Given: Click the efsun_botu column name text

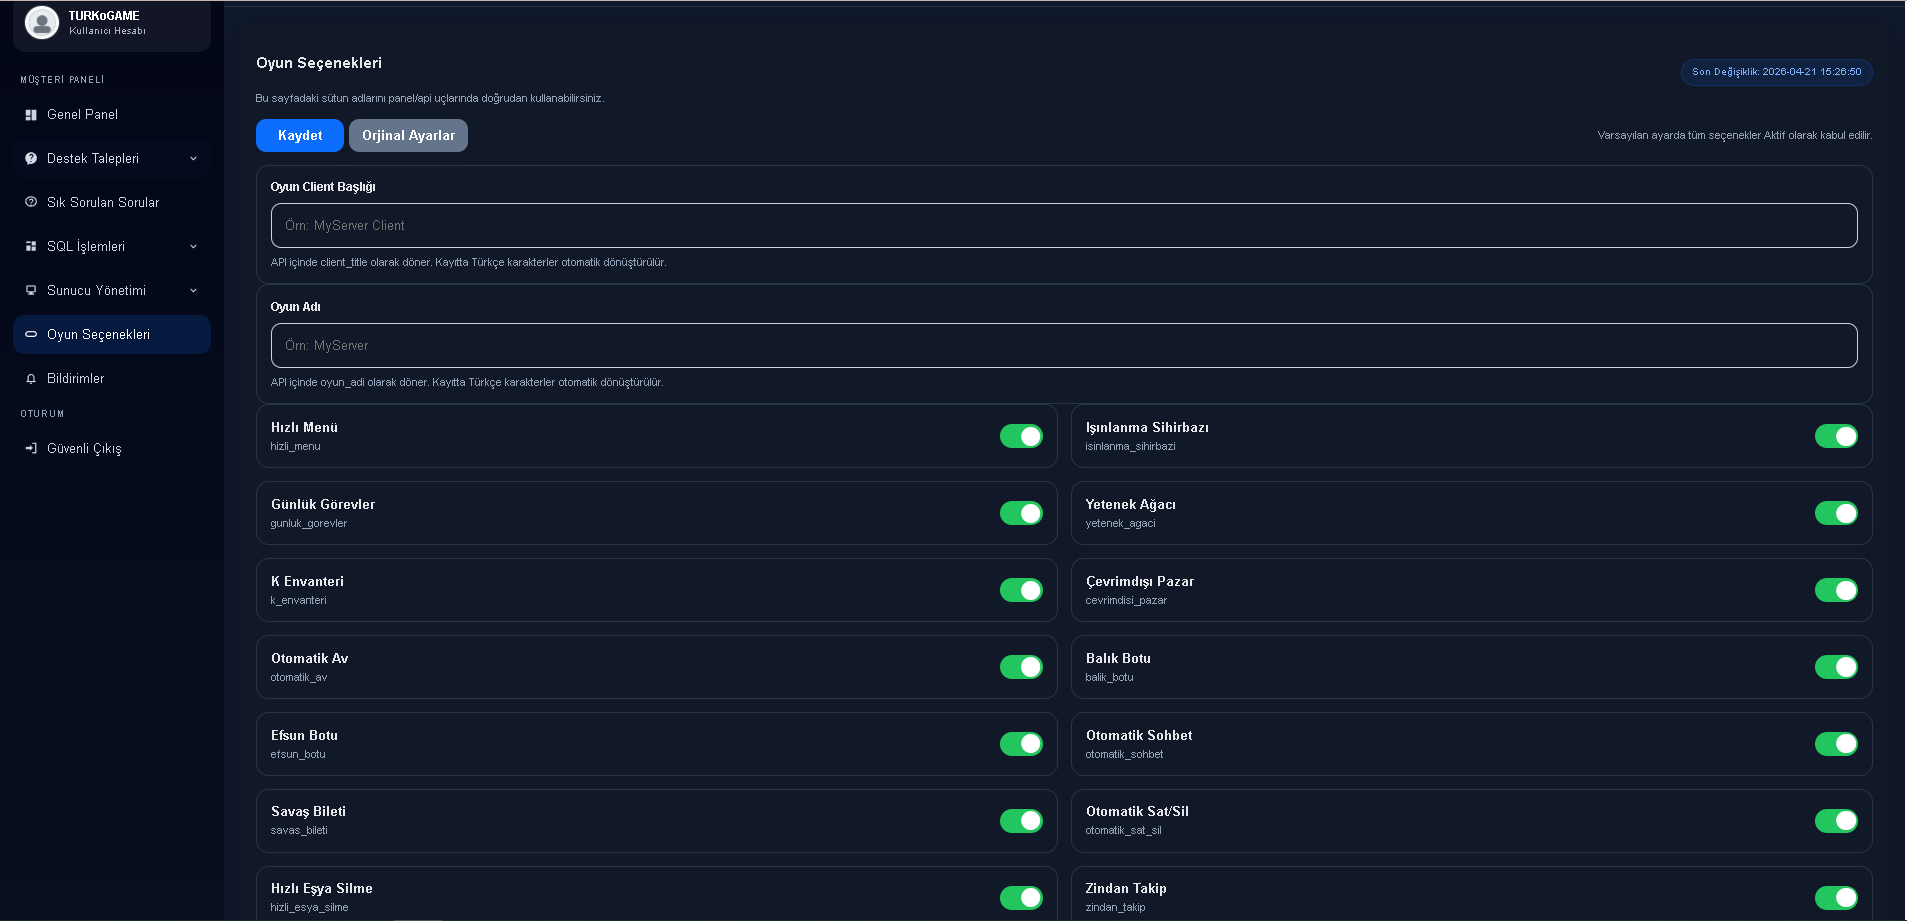Looking at the screenshot, I should click(x=298, y=755).
